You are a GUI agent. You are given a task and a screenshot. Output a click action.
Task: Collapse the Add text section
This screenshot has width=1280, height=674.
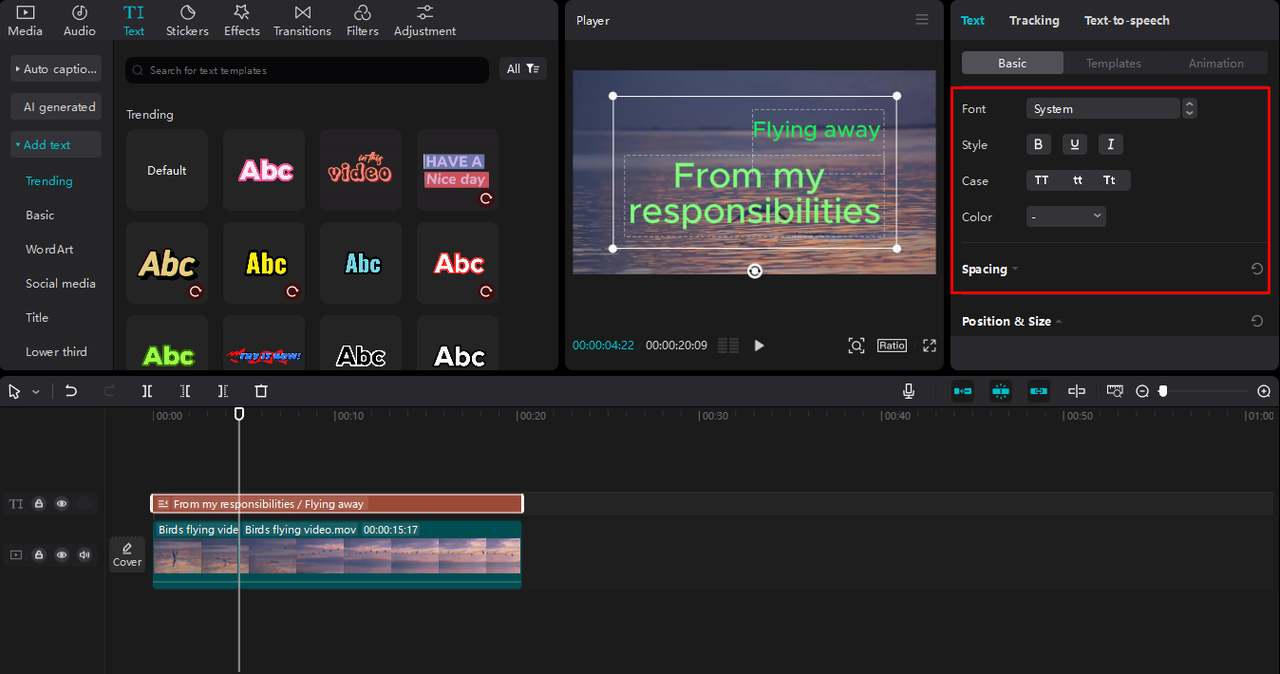56,145
